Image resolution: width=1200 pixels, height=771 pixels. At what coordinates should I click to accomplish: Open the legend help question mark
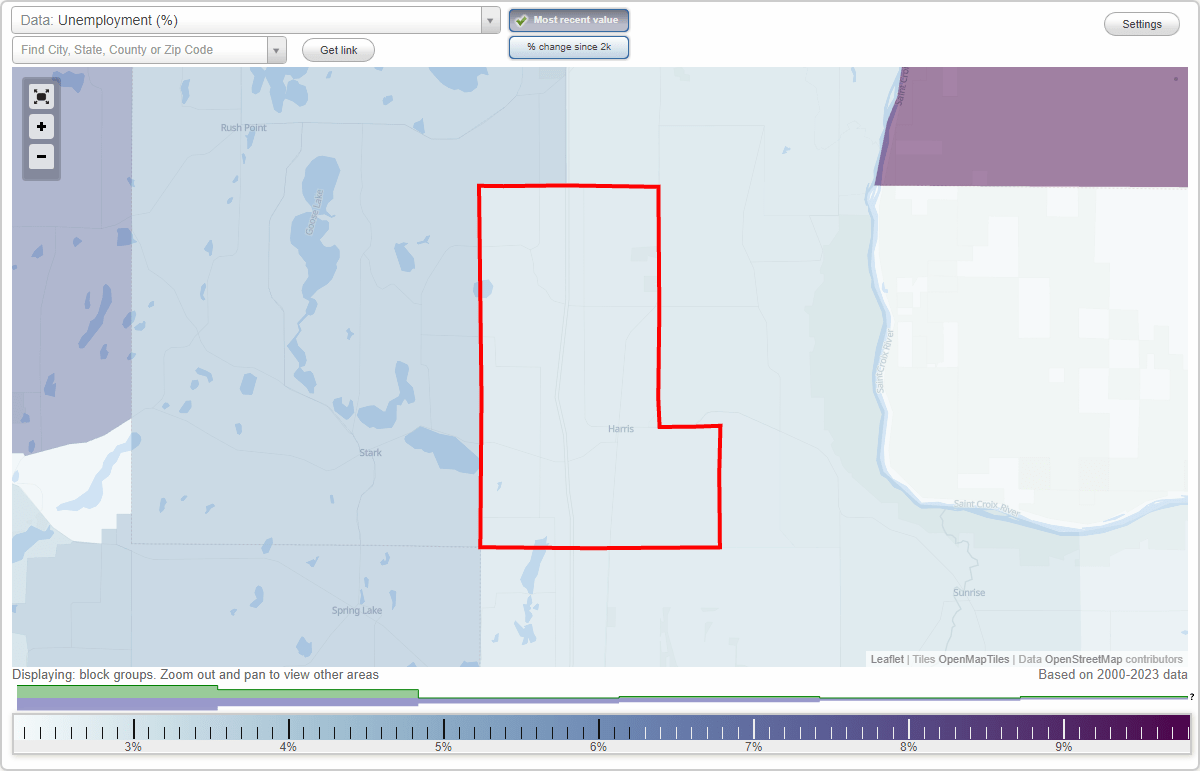(x=1190, y=697)
